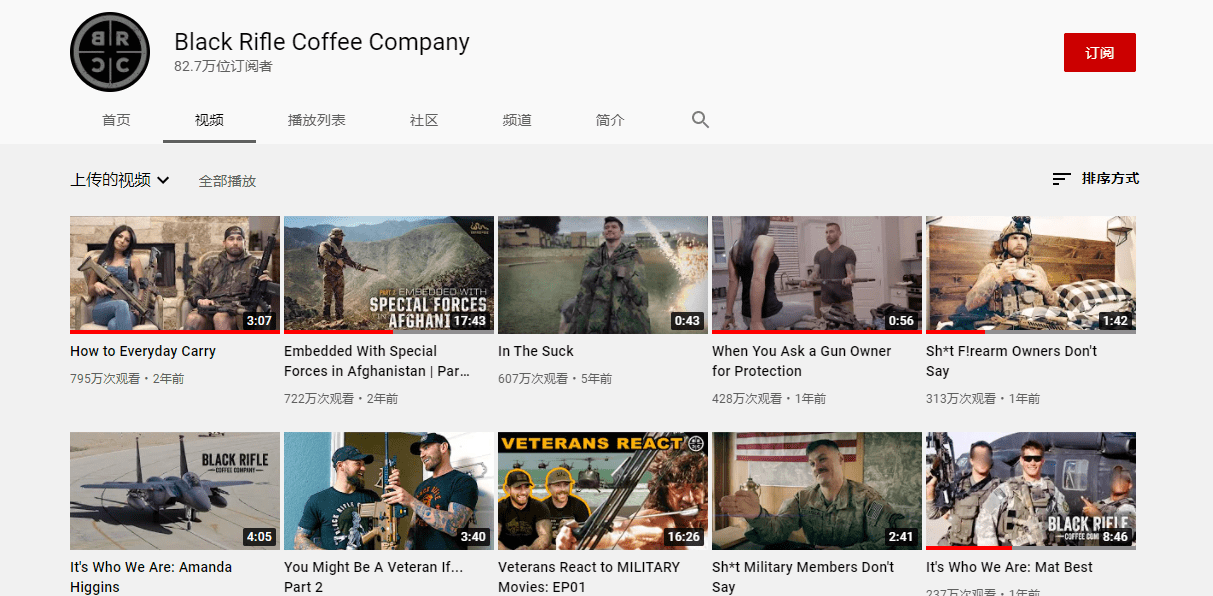The height and width of the screenshot is (596, 1213).
Task: Open the How to Everyday Carry thumbnail
Action: pos(174,273)
